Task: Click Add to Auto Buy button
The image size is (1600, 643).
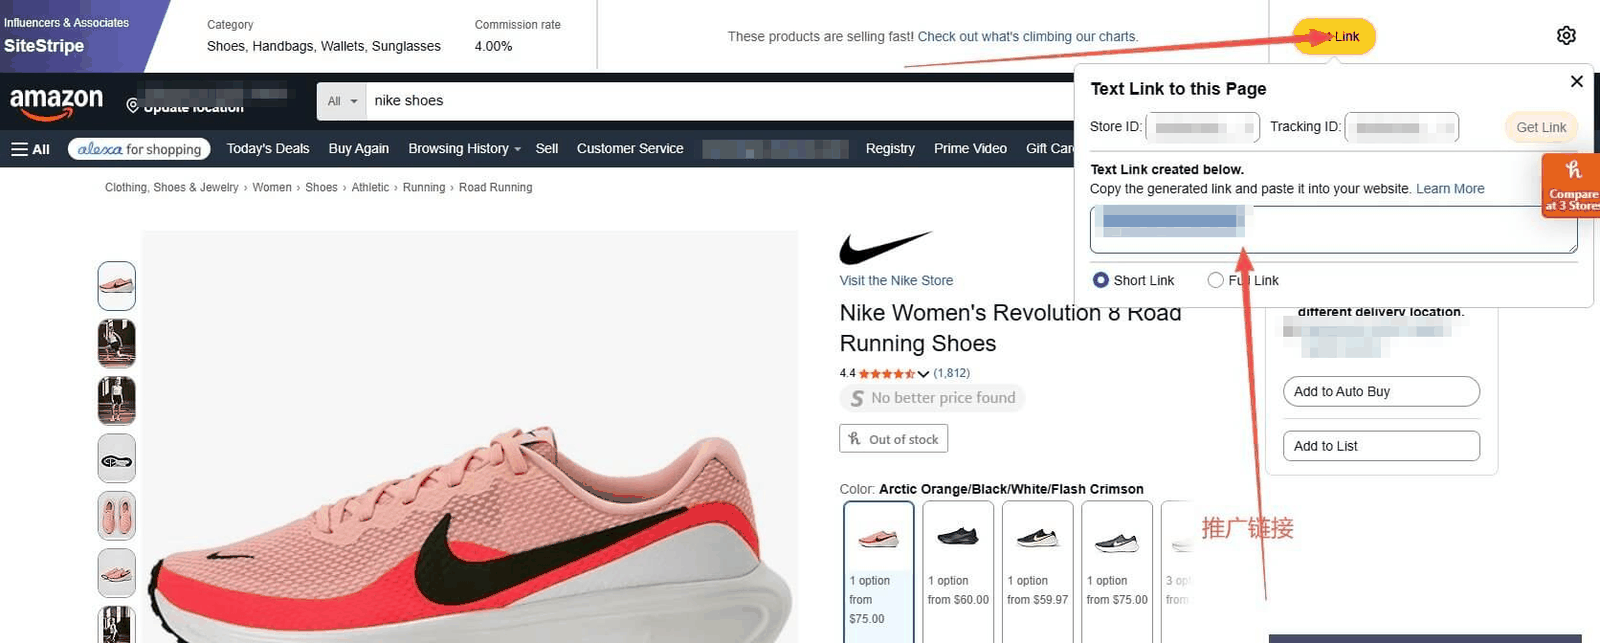Action: 1381,391
